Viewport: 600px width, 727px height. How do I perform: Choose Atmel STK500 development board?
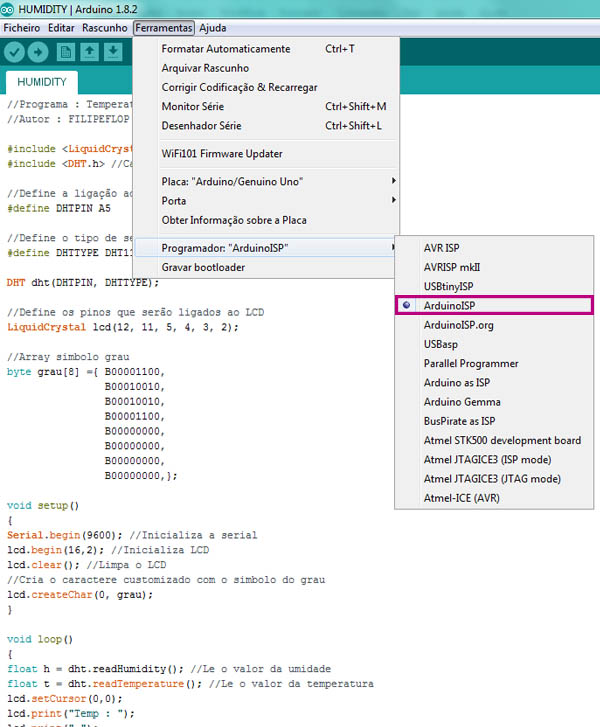click(494, 440)
